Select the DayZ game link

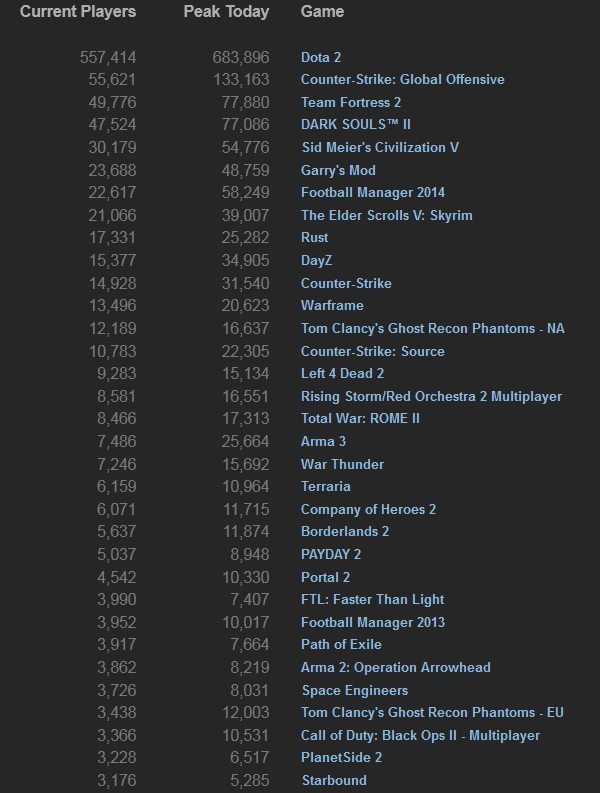pos(318,260)
